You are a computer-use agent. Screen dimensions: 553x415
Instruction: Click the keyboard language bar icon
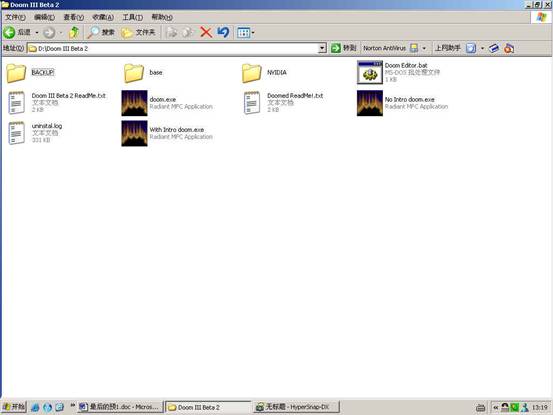480,408
